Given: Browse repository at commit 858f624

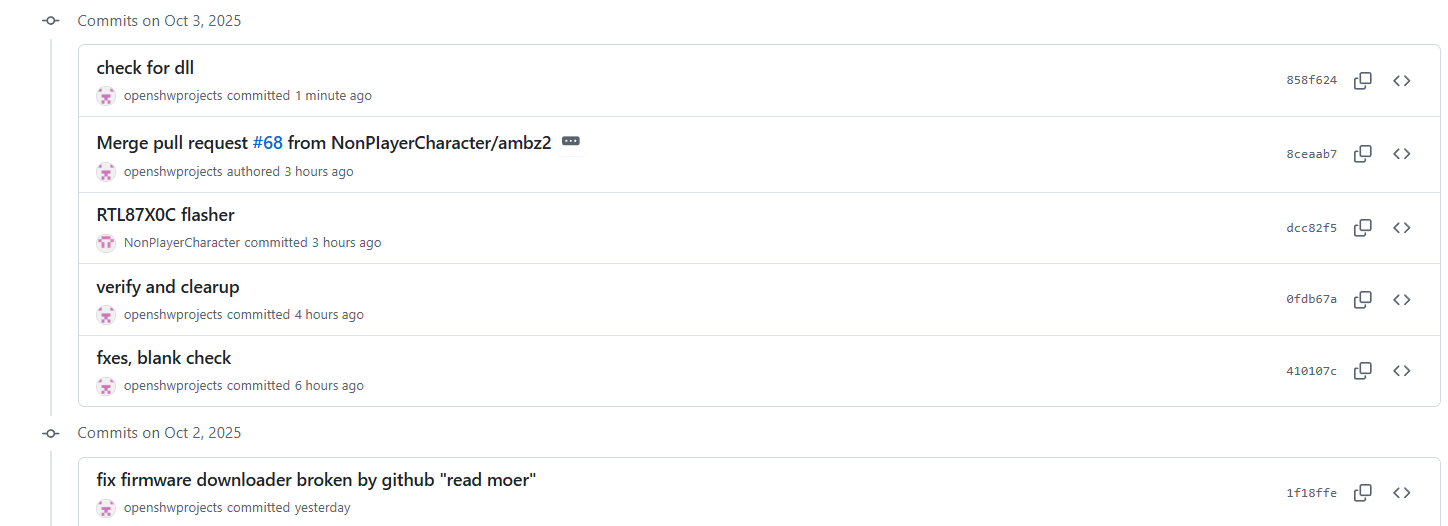Looking at the screenshot, I should [x=1402, y=81].
